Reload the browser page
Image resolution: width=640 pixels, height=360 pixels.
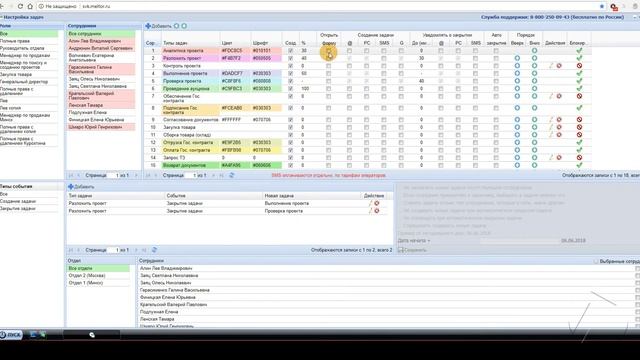coord(20,7)
